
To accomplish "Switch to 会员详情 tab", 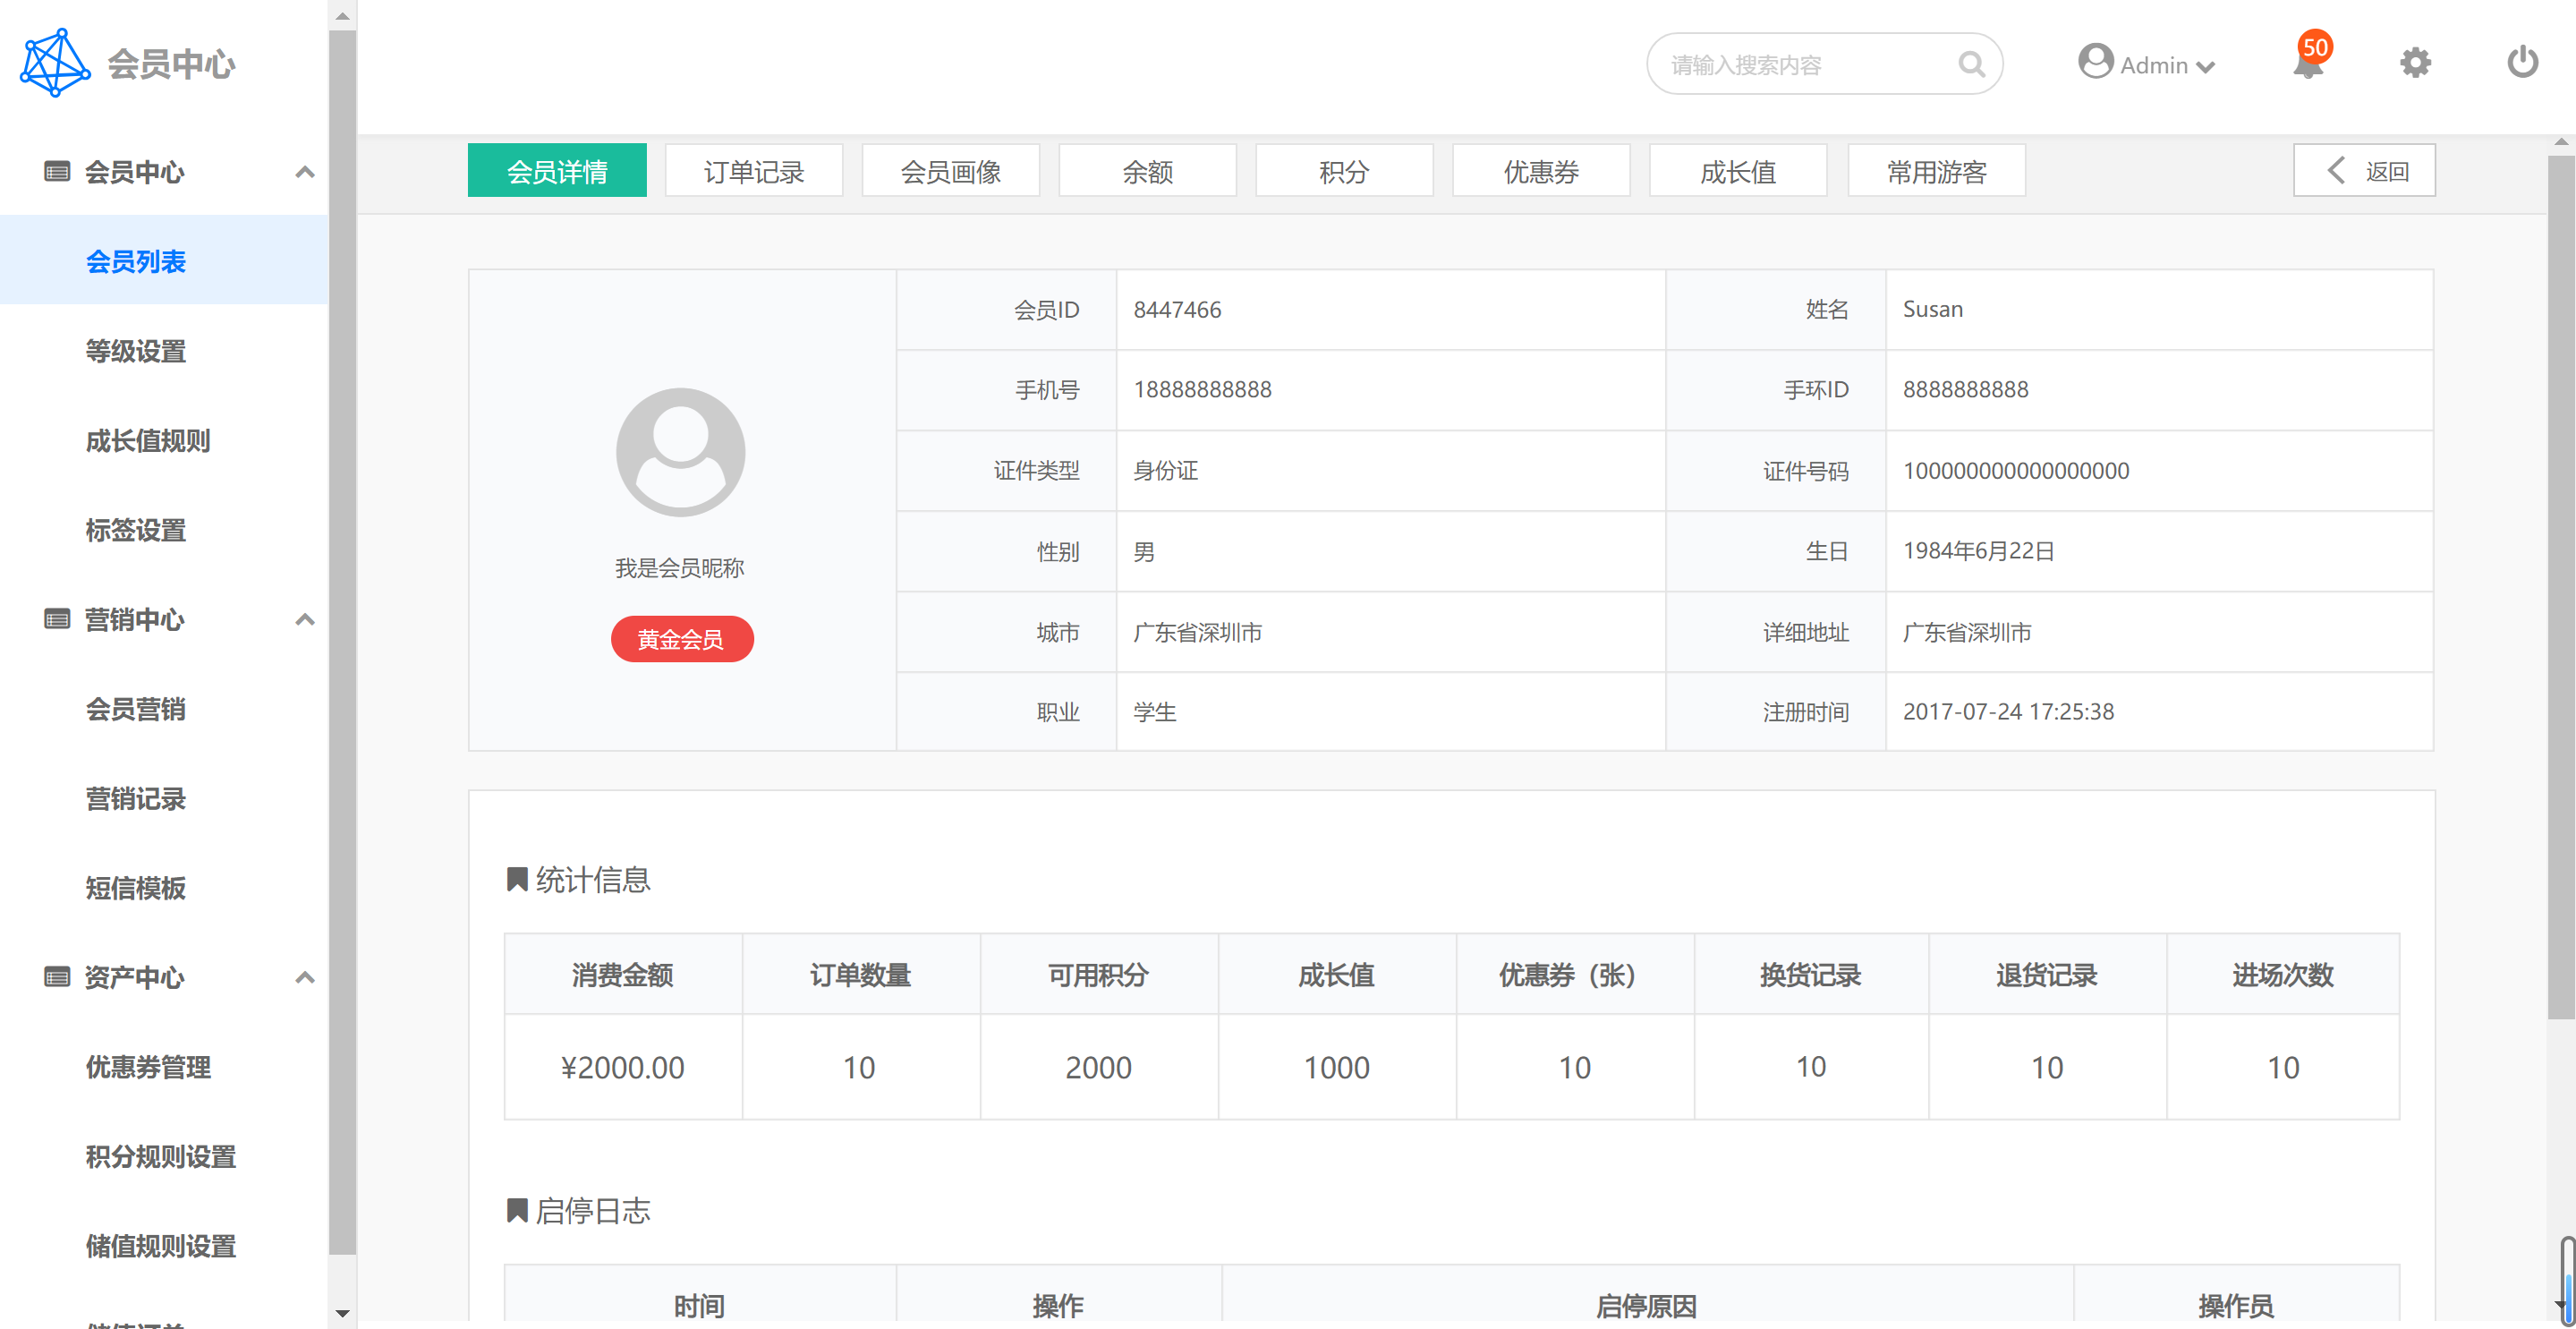I will [557, 171].
